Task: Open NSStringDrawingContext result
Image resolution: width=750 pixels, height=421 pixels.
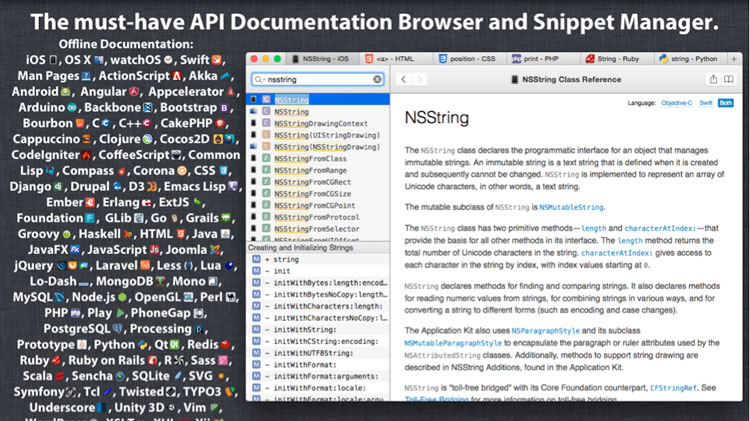Action: click(x=318, y=123)
